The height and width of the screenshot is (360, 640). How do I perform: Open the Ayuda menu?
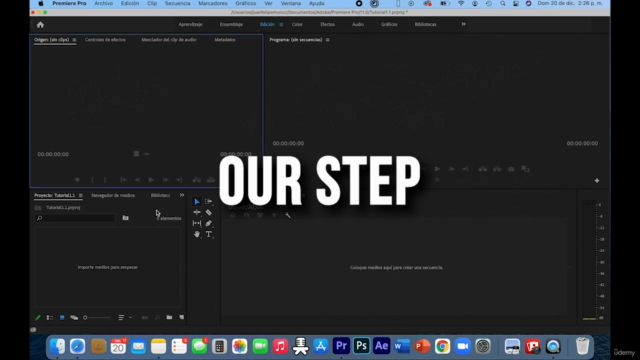[x=317, y=3]
